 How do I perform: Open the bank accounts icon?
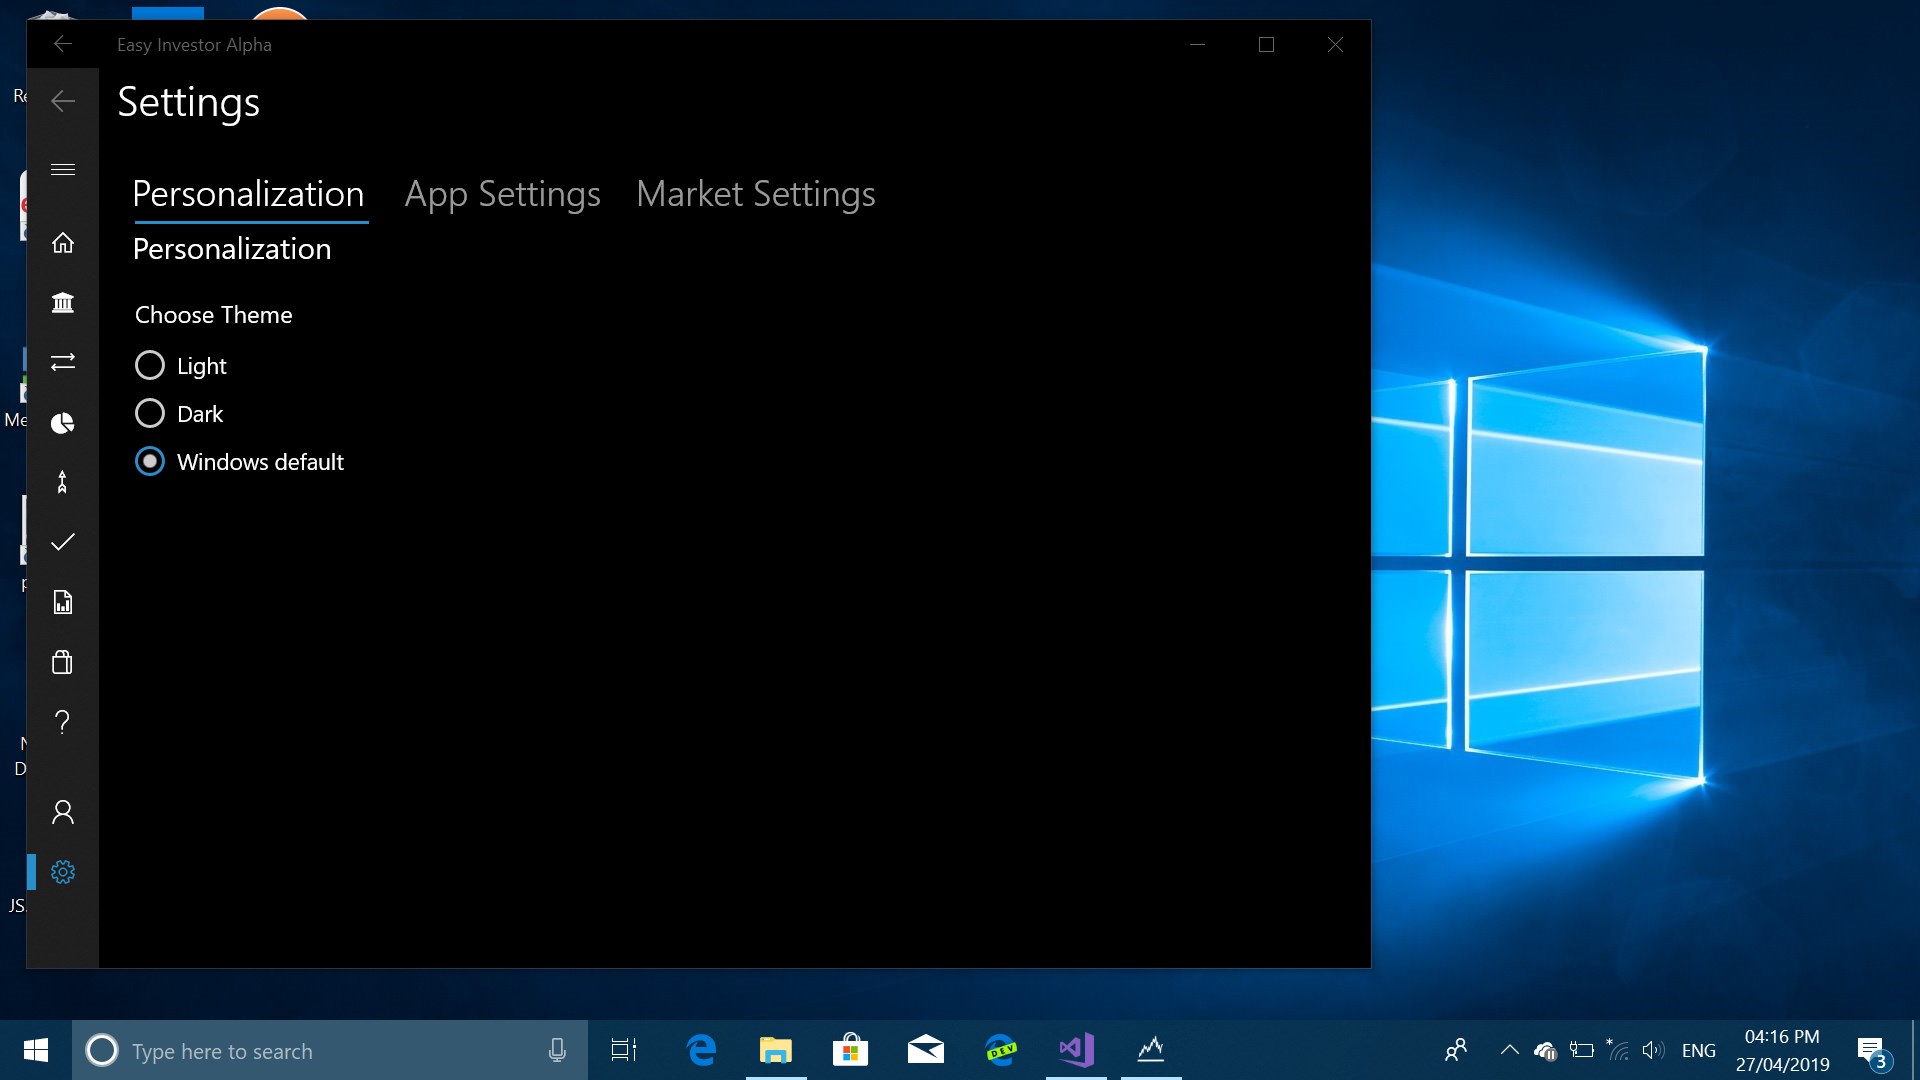[x=63, y=302]
